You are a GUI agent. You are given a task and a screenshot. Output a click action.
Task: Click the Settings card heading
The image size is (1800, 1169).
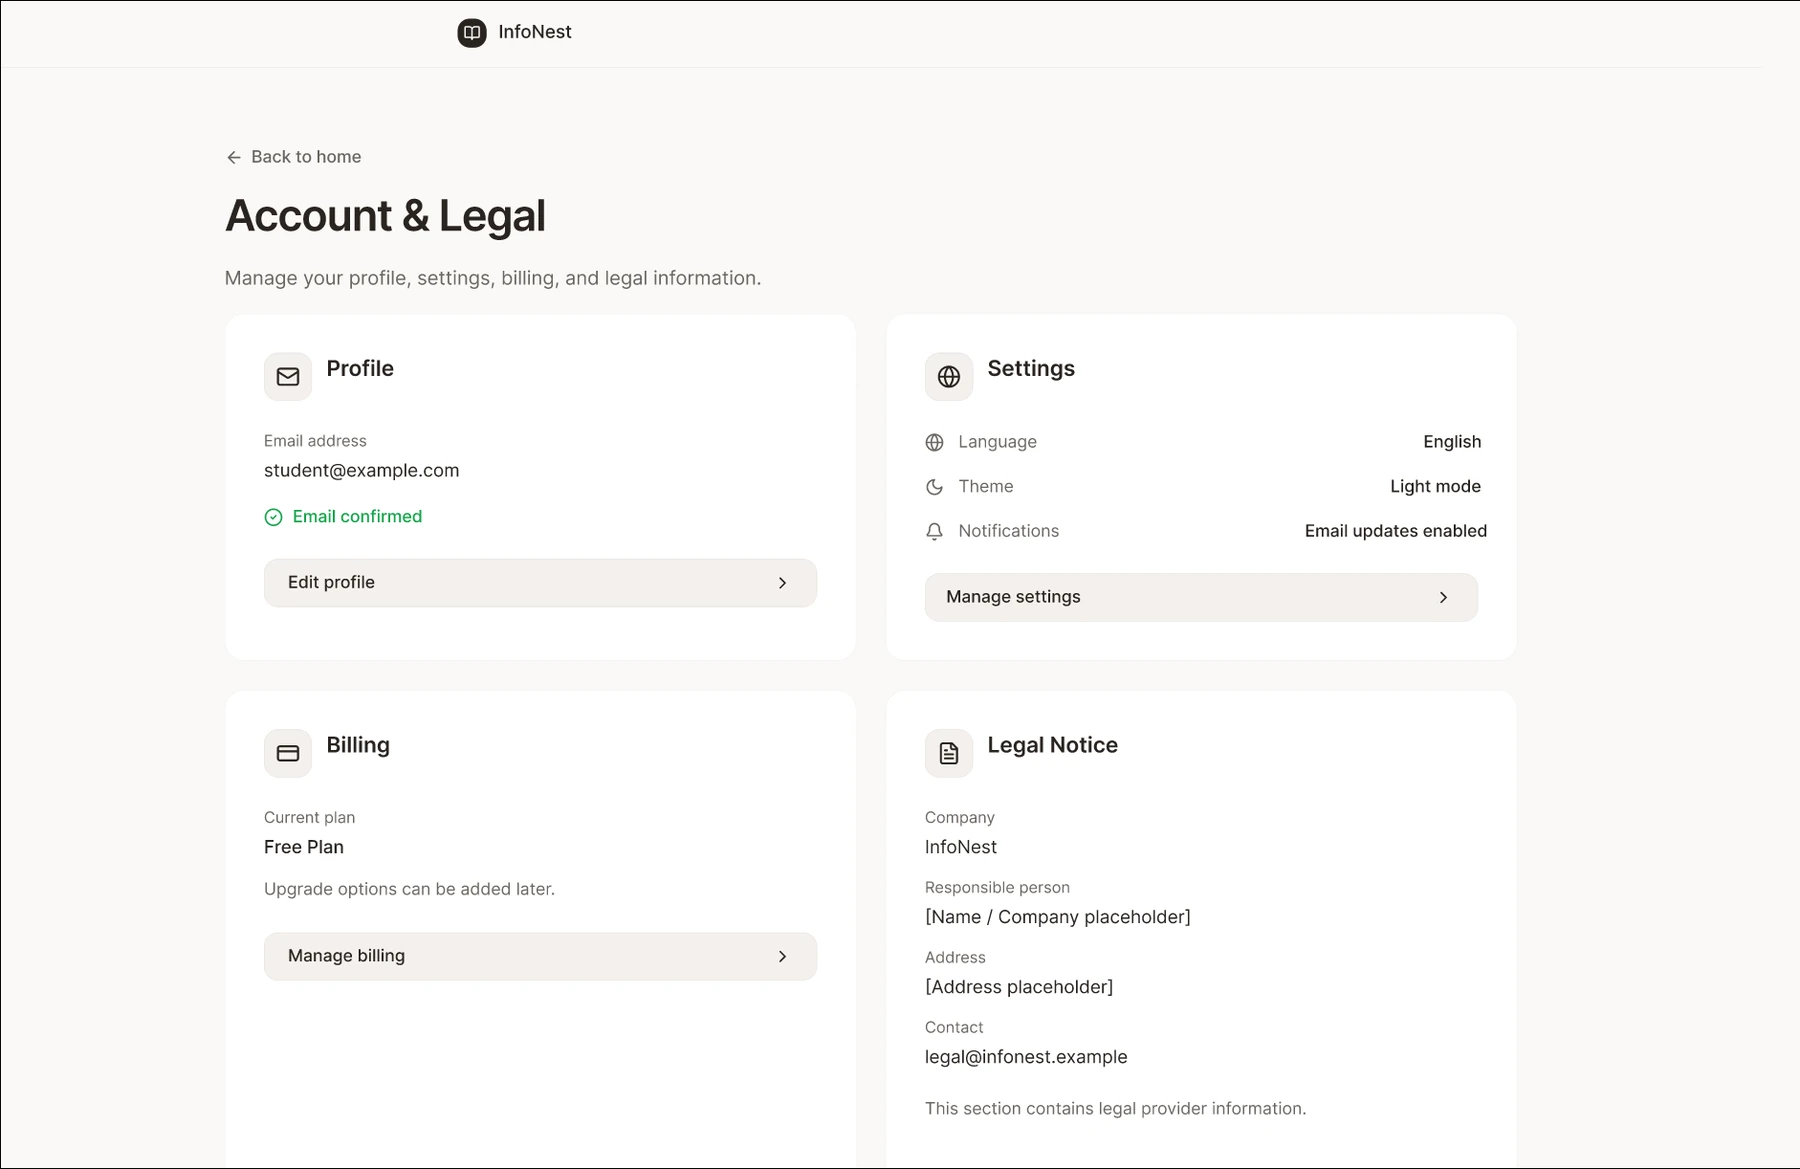tap(1031, 368)
